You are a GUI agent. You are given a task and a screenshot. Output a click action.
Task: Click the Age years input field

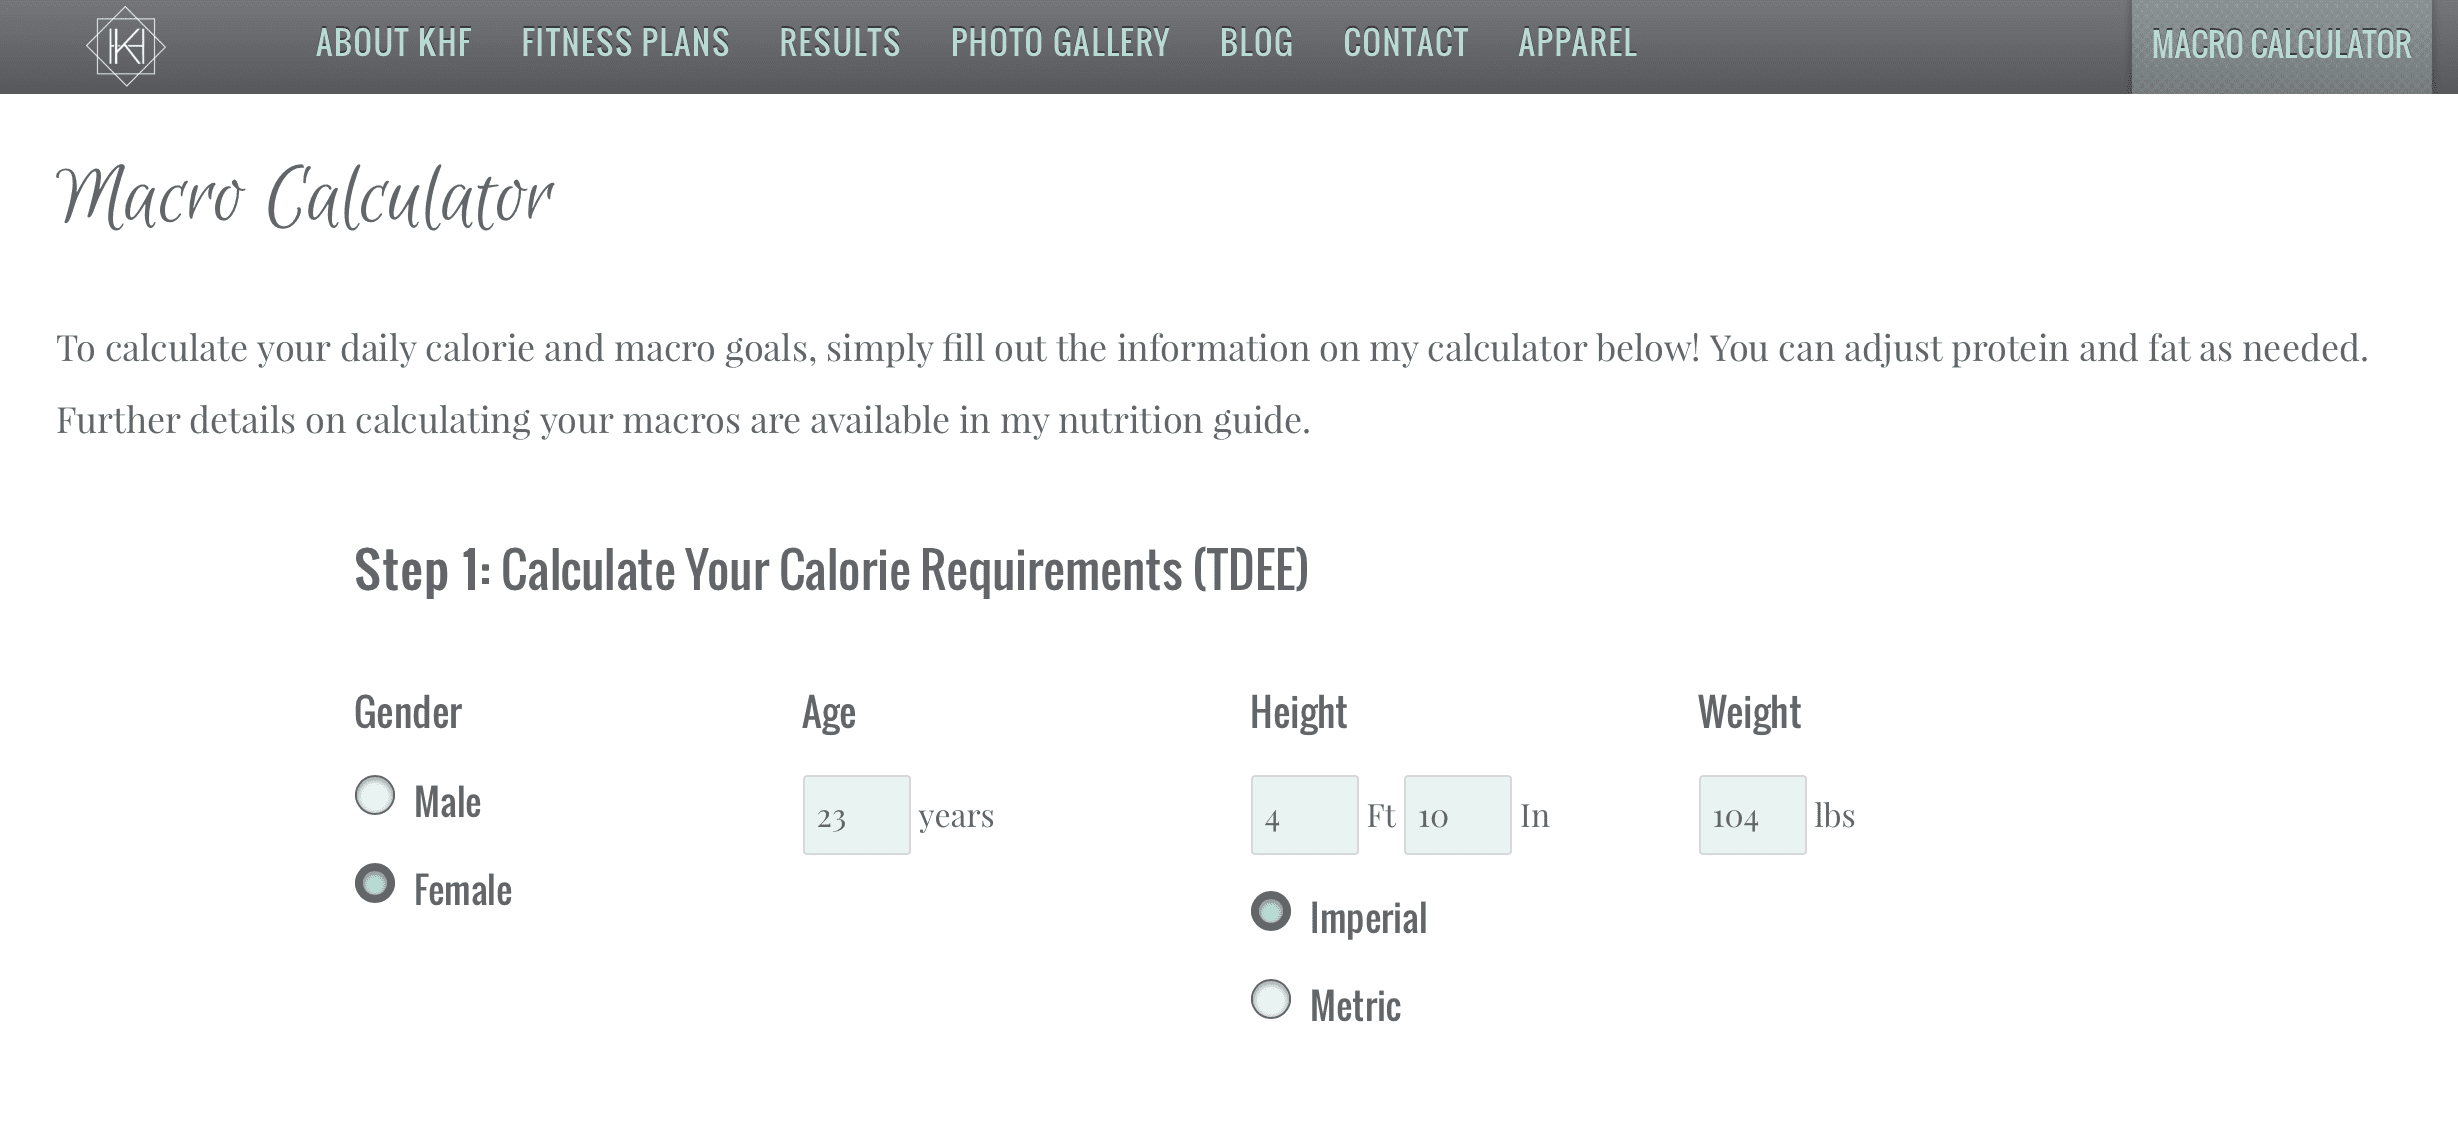coord(857,815)
